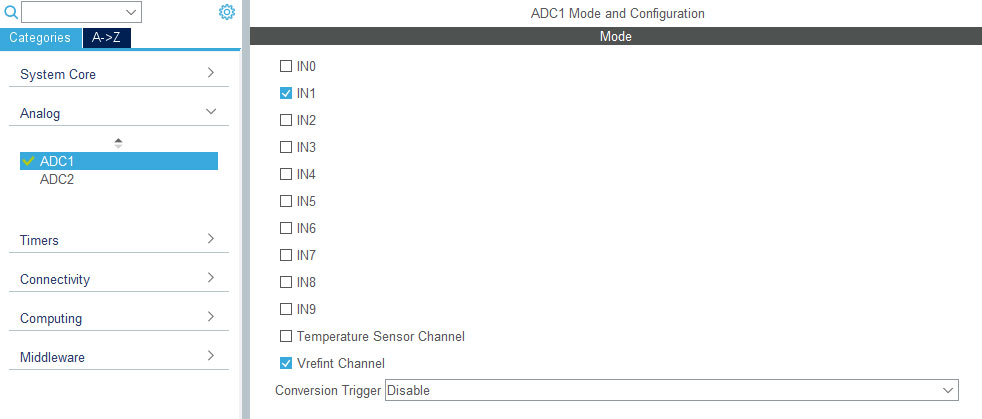Select the ADC1 peripheral item
Screen dimensions: 982x419
click(x=119, y=161)
